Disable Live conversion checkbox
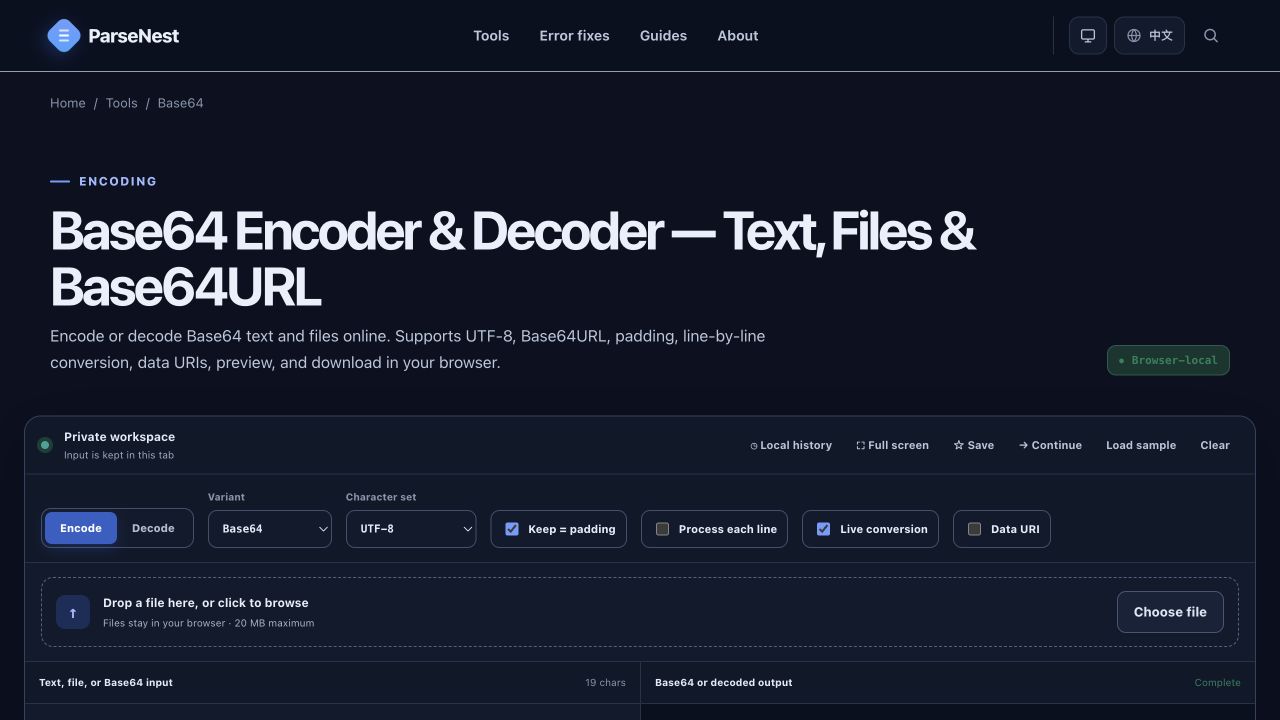This screenshot has height=720, width=1280. (823, 529)
